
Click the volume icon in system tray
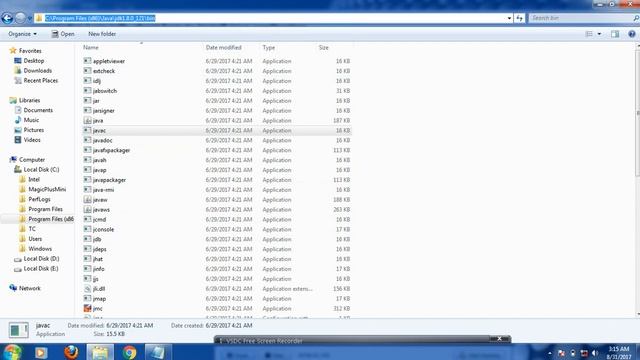coord(595,353)
